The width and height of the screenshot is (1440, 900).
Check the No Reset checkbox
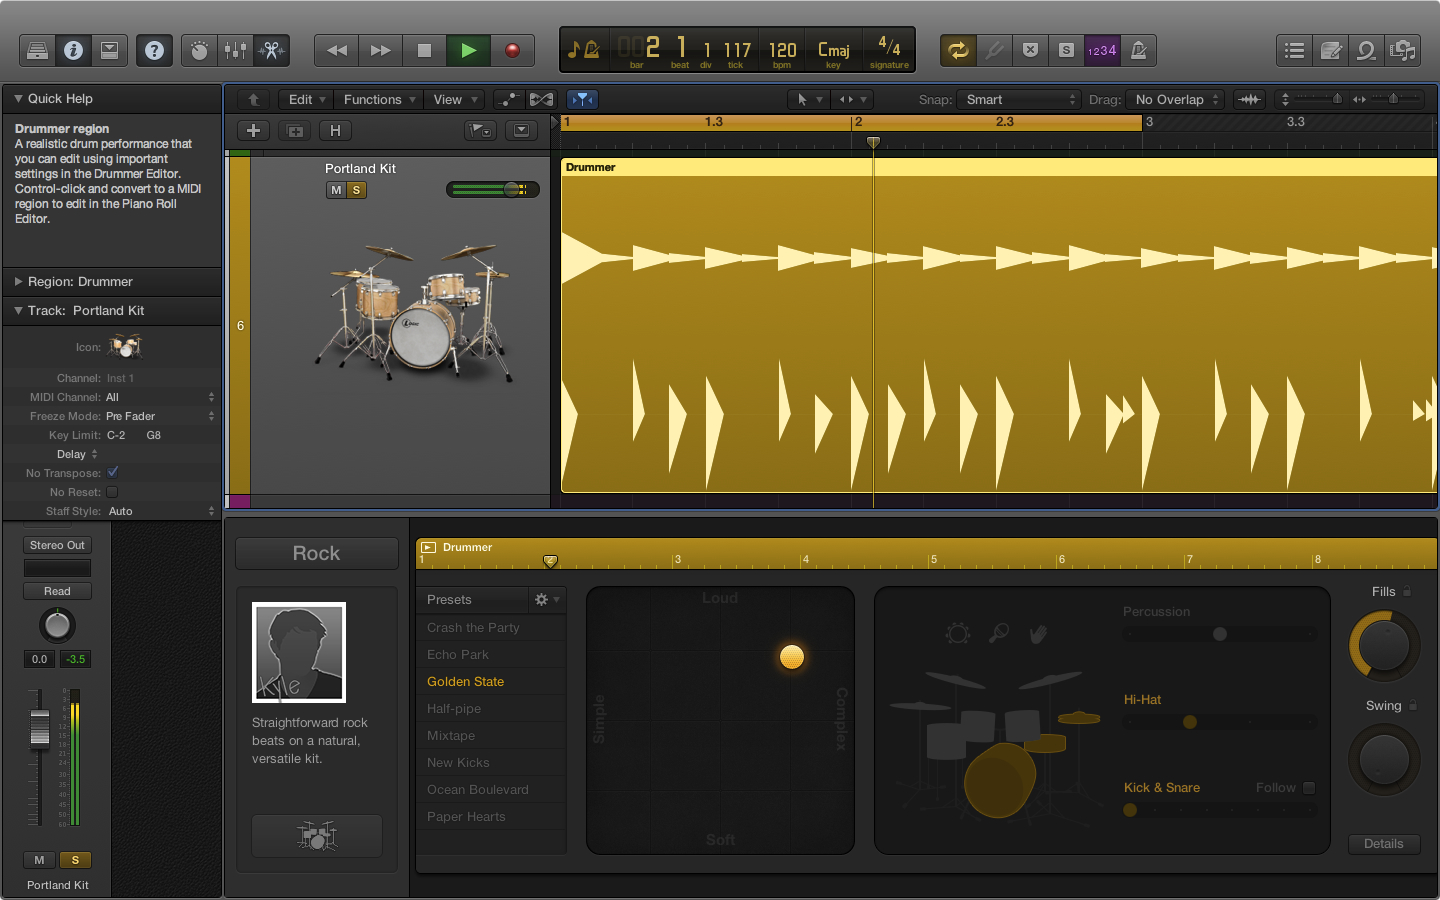[x=112, y=492]
